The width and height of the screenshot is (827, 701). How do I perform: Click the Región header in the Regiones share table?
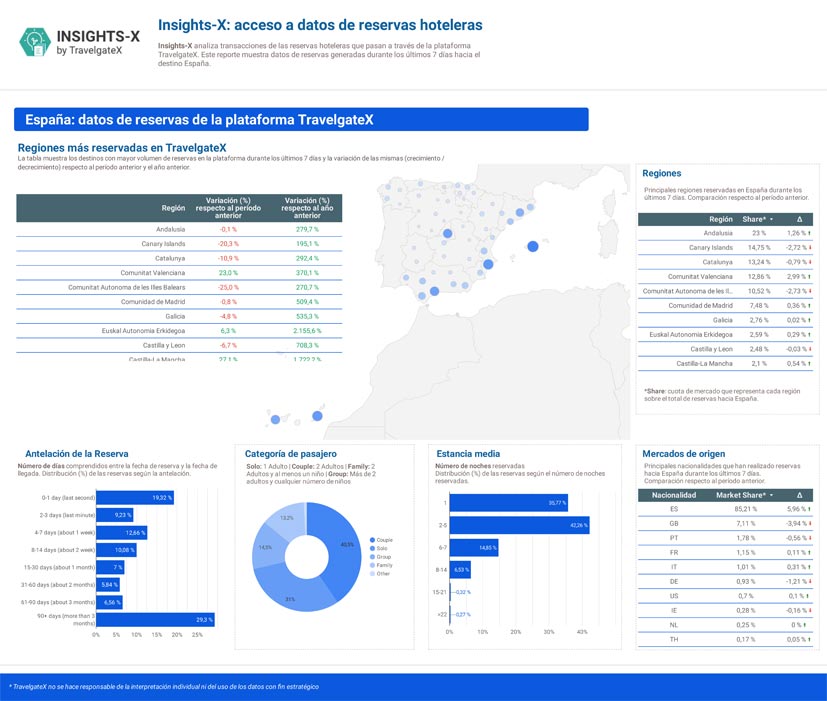coord(720,219)
